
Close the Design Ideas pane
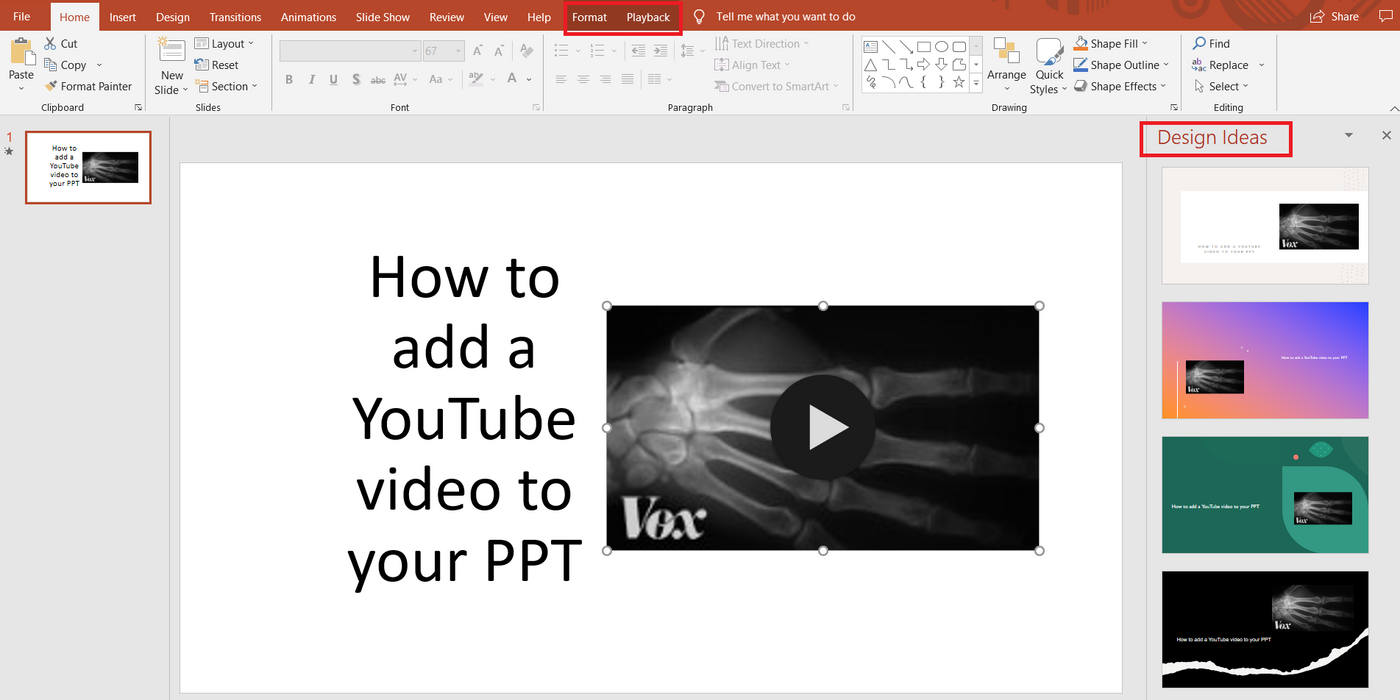(x=1386, y=135)
